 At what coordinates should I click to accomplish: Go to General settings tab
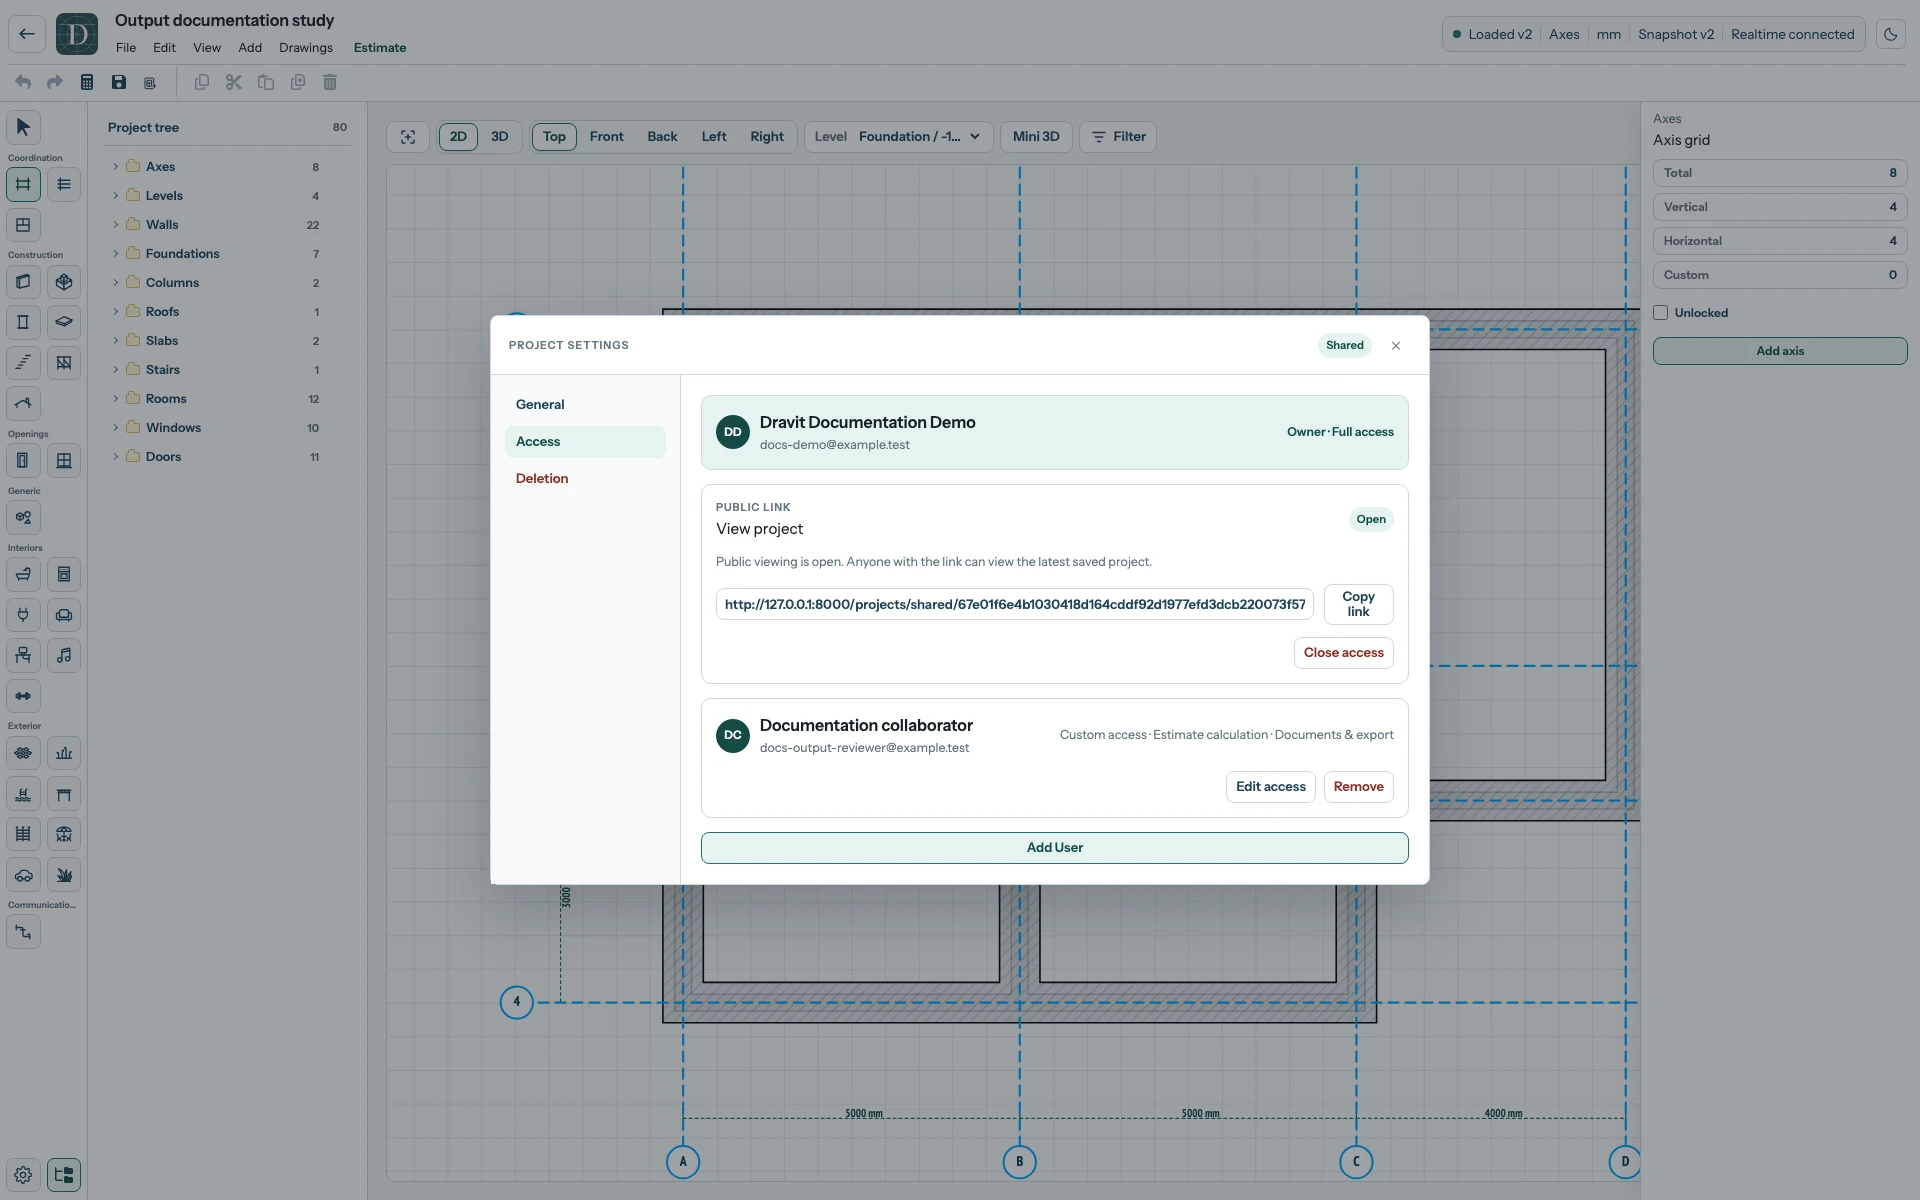click(585, 405)
